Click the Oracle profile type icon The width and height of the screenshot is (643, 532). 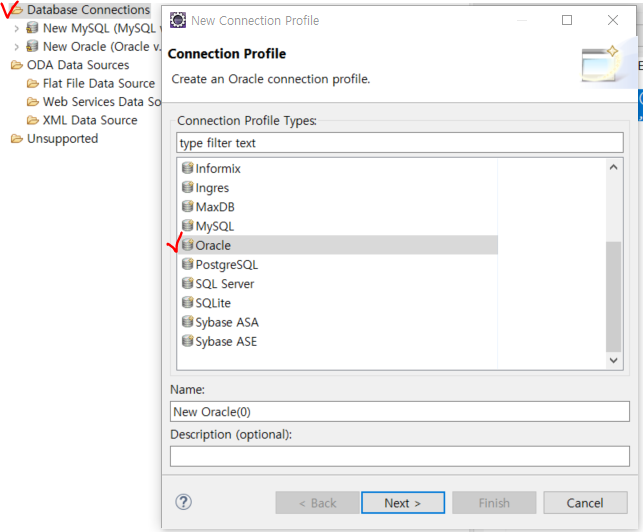(187, 245)
